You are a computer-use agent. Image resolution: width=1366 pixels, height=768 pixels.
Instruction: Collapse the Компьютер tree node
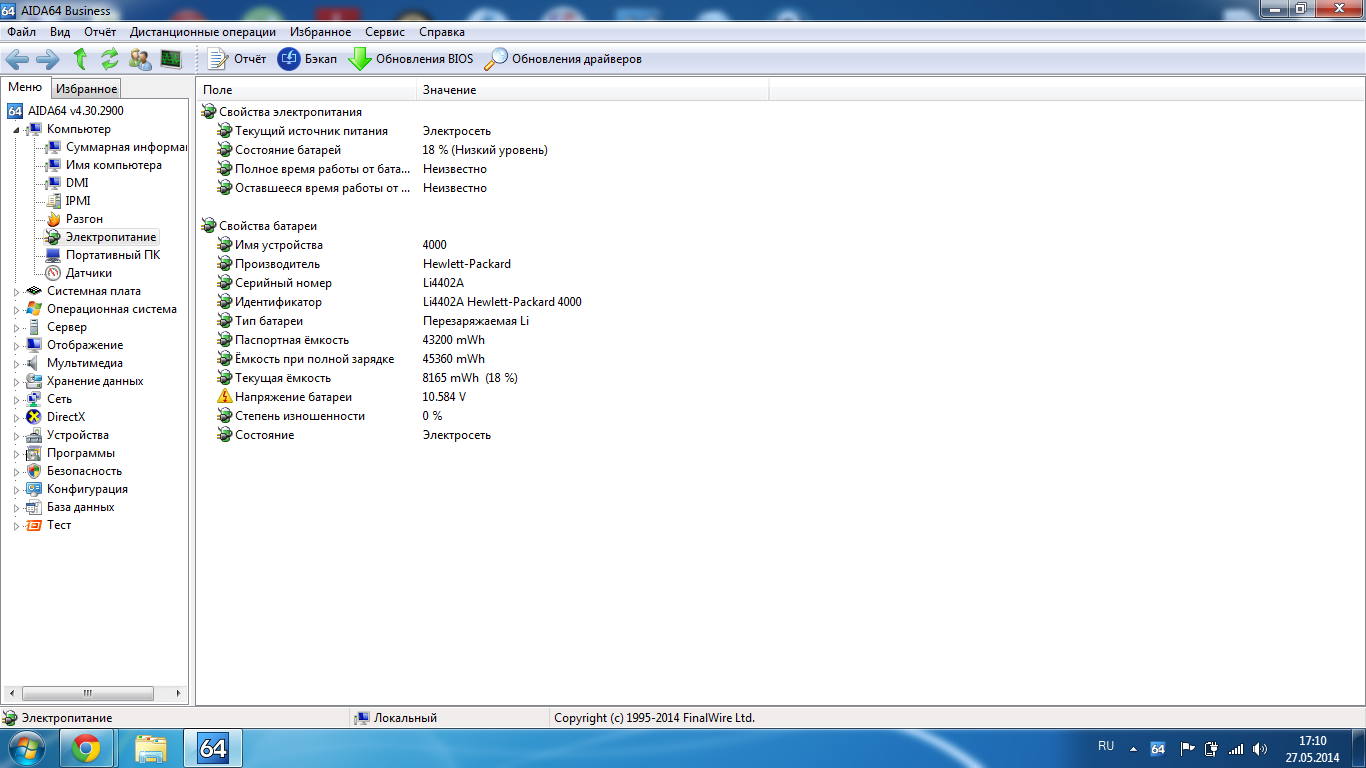[x=16, y=130]
